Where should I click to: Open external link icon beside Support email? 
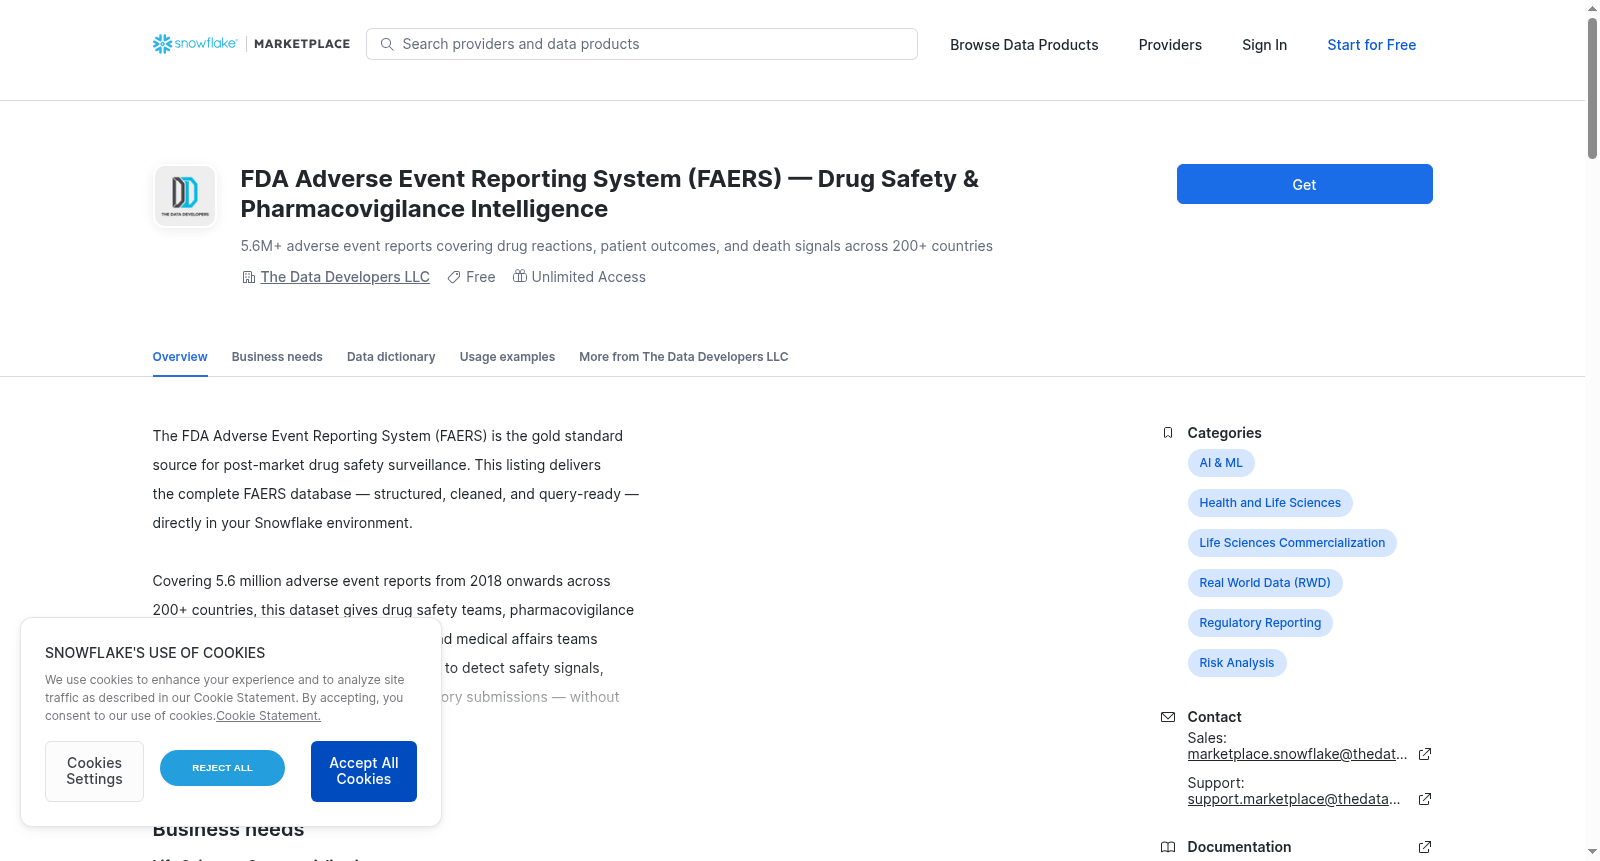point(1425,799)
